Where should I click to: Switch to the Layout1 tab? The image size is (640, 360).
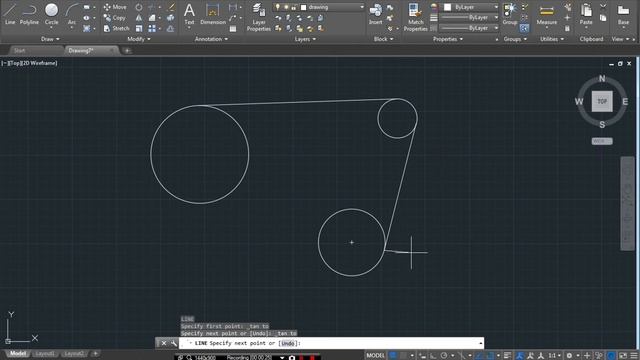(x=44, y=354)
